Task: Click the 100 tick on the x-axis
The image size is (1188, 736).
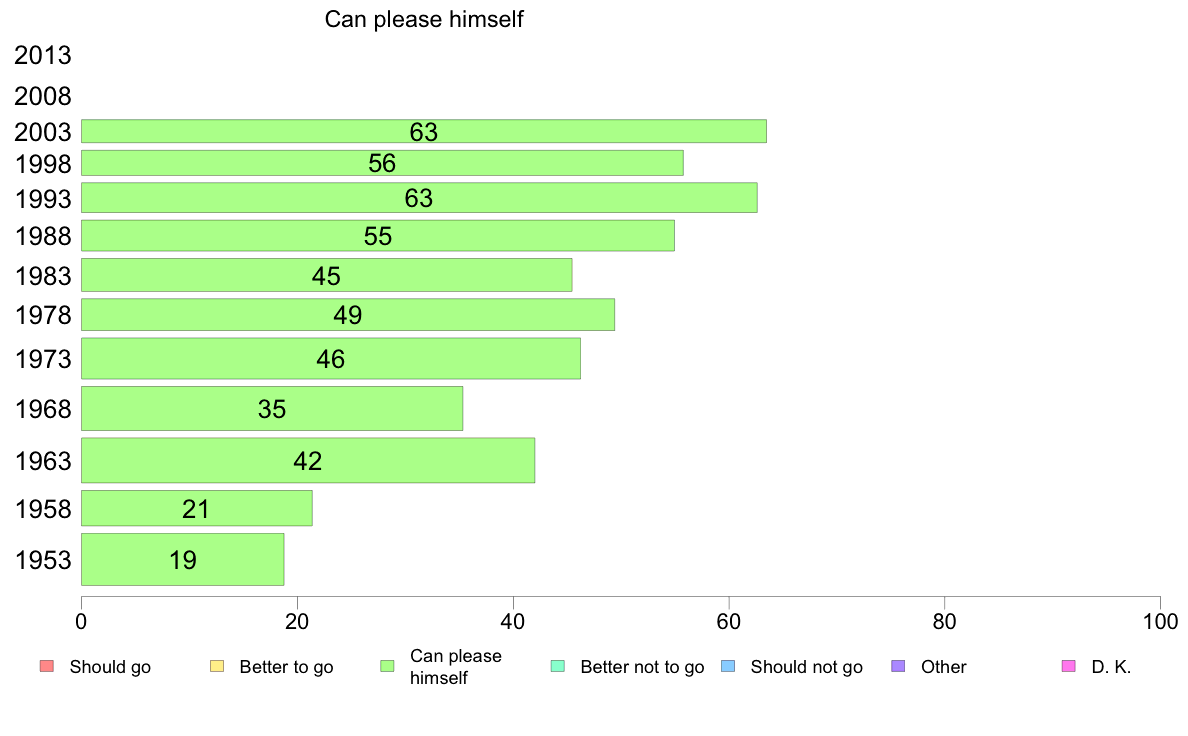Action: (x=1160, y=622)
